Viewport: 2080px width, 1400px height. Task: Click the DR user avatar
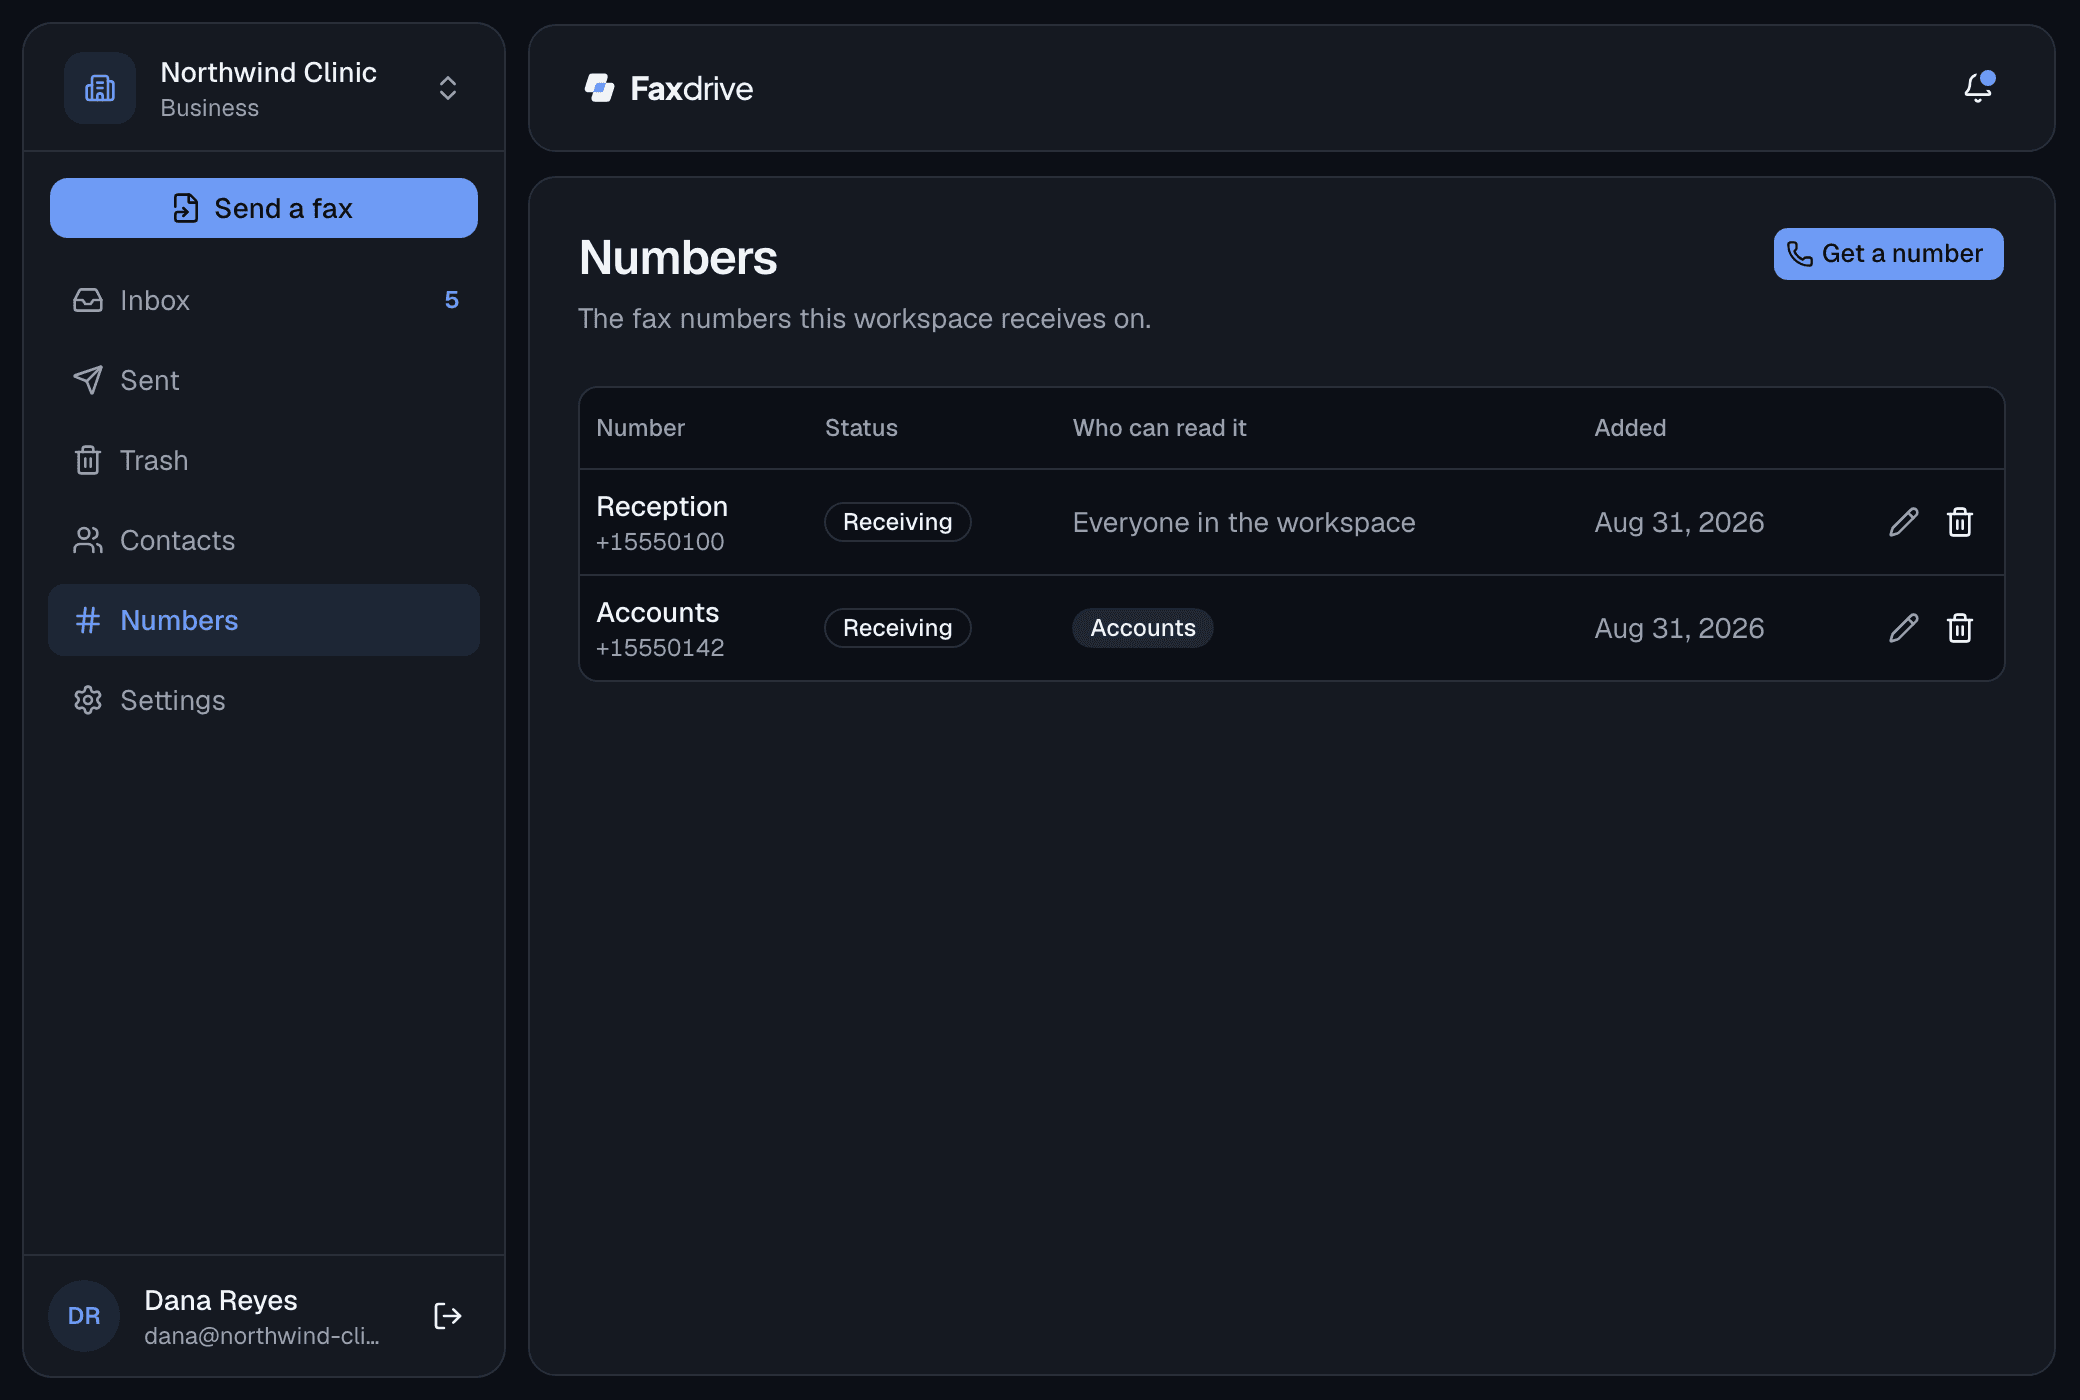coord(84,1316)
